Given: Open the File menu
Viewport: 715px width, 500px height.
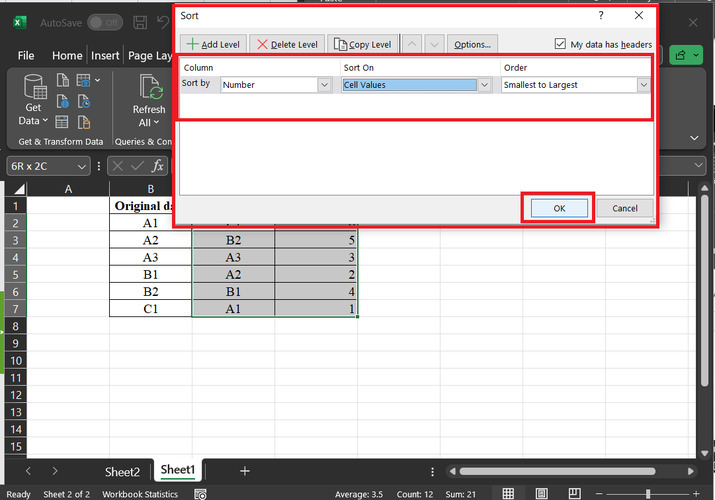Looking at the screenshot, I should point(26,56).
